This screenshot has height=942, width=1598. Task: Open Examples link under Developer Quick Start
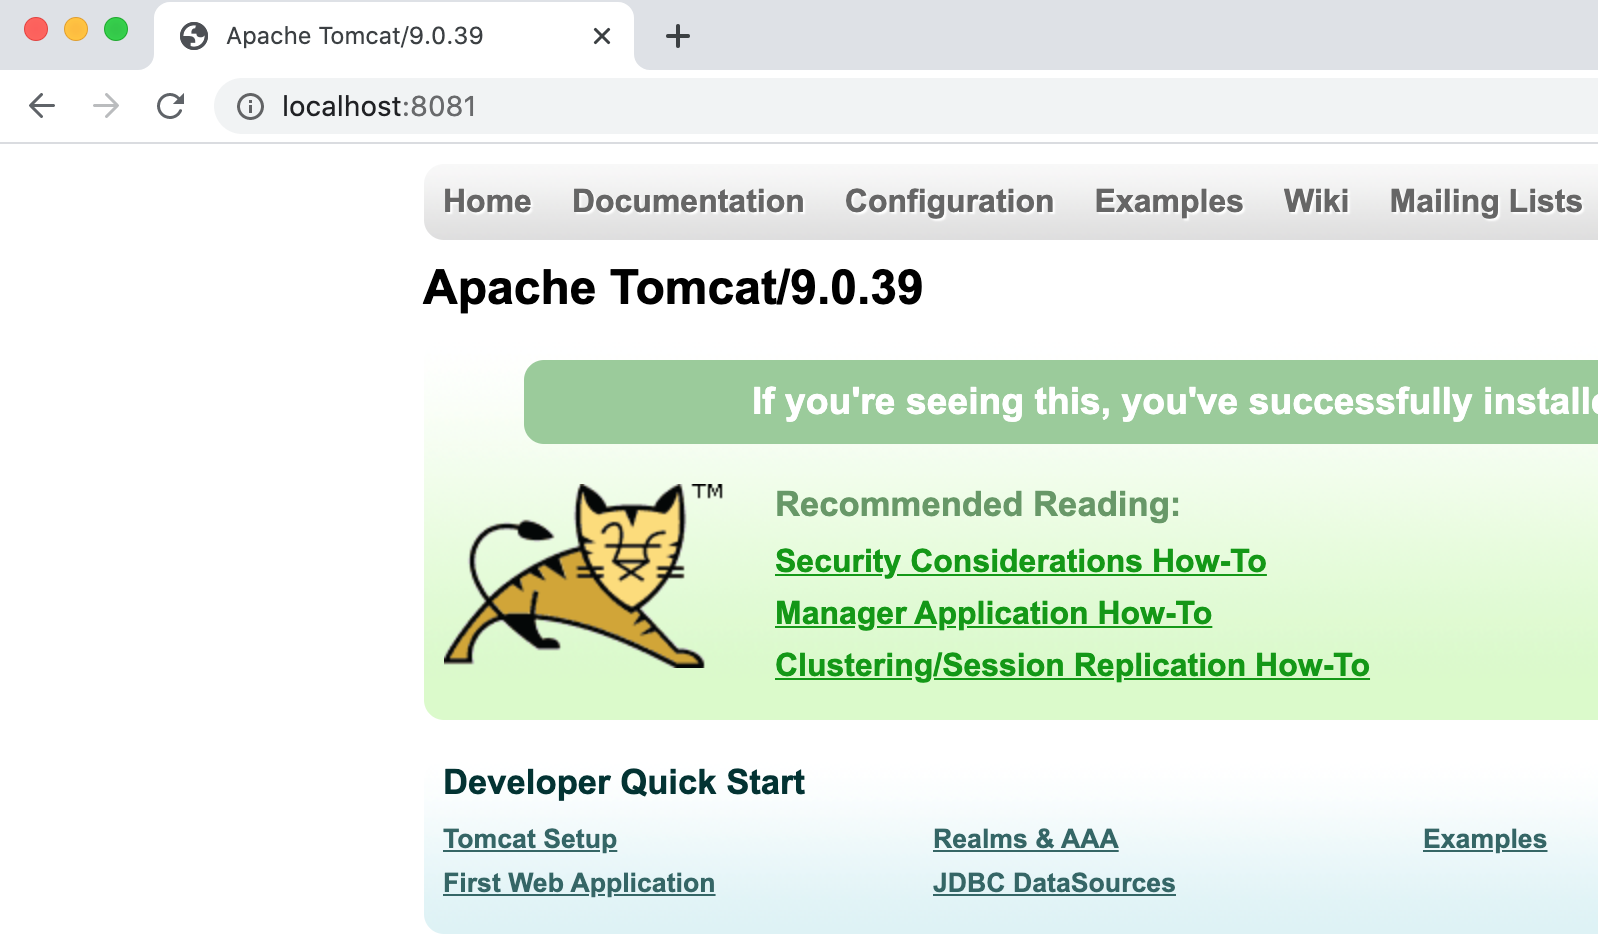tap(1485, 839)
